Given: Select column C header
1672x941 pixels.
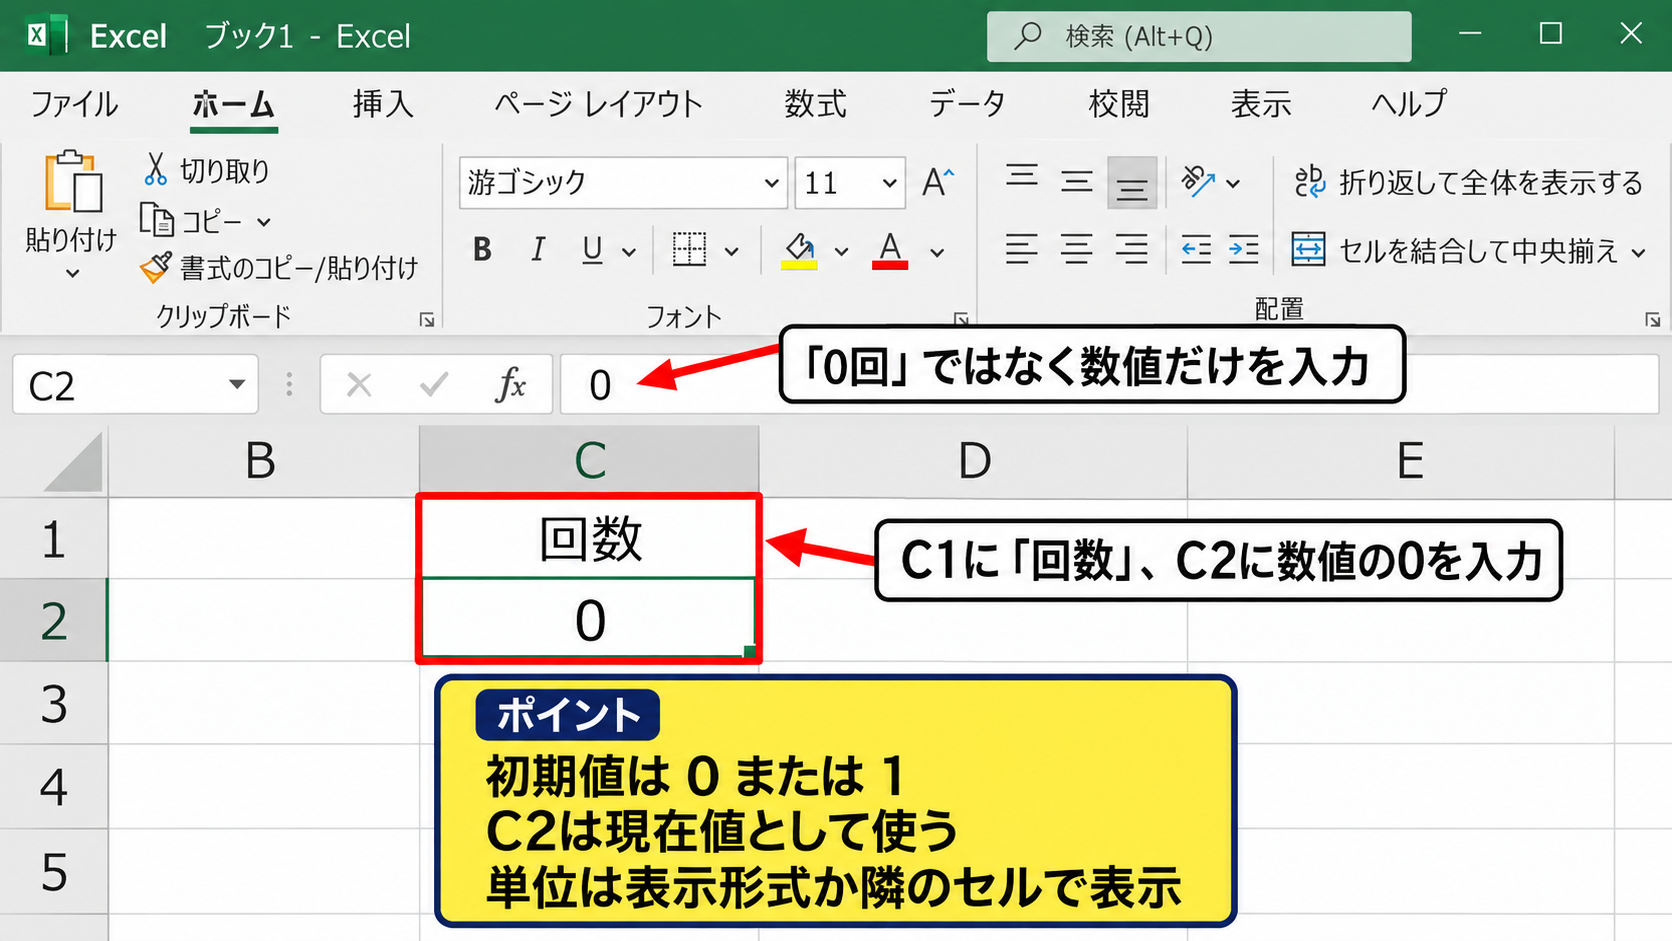Looking at the screenshot, I should (x=589, y=461).
